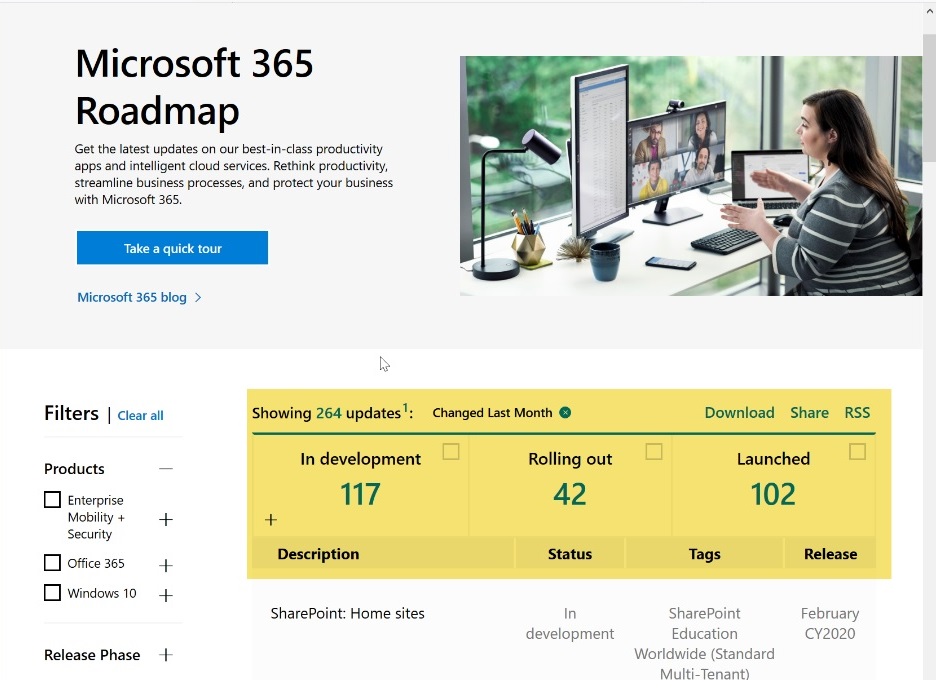Collapse the Products filter section
Viewport: 937px width, 695px height.
[x=166, y=469]
